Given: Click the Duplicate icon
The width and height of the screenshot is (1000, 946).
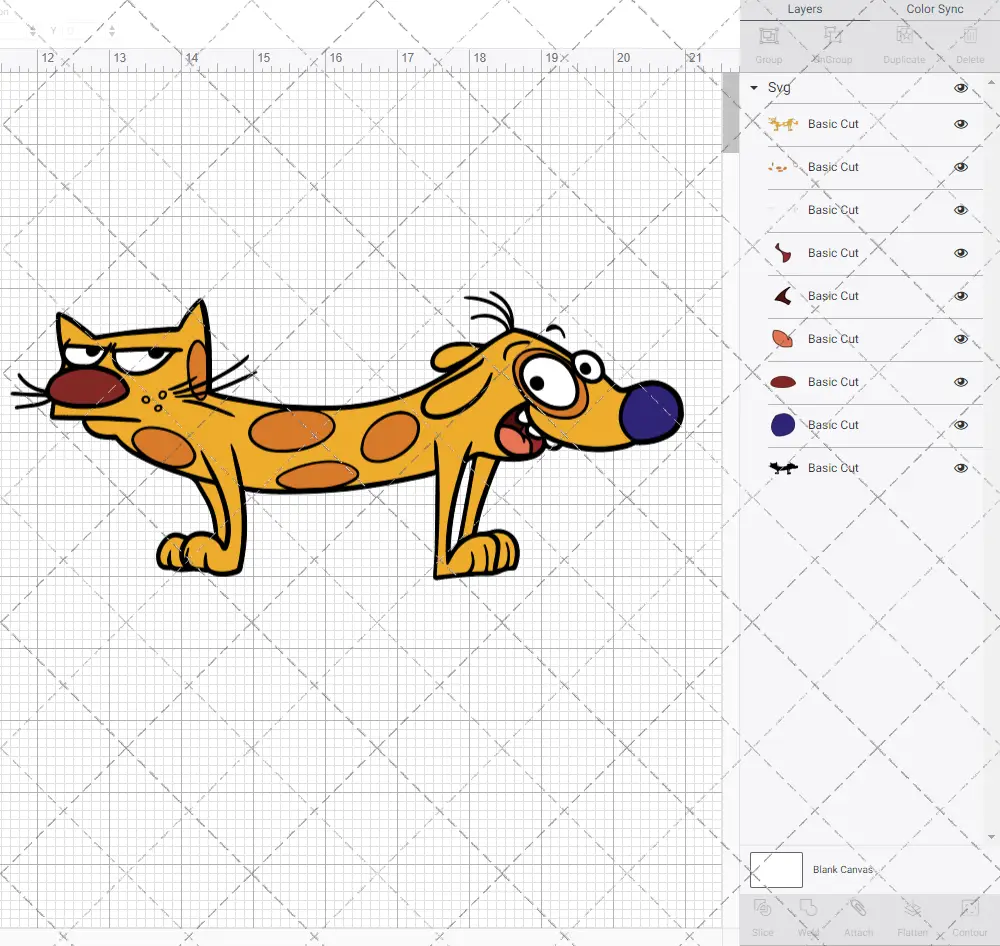Looking at the screenshot, I should (x=904, y=36).
